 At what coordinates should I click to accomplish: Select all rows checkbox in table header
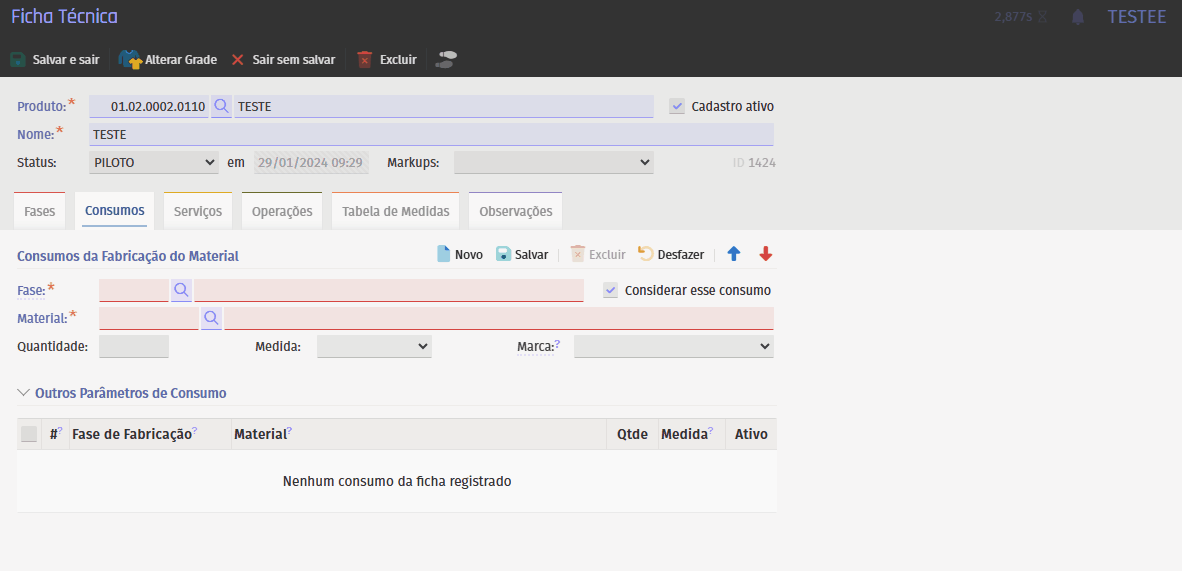pos(29,434)
